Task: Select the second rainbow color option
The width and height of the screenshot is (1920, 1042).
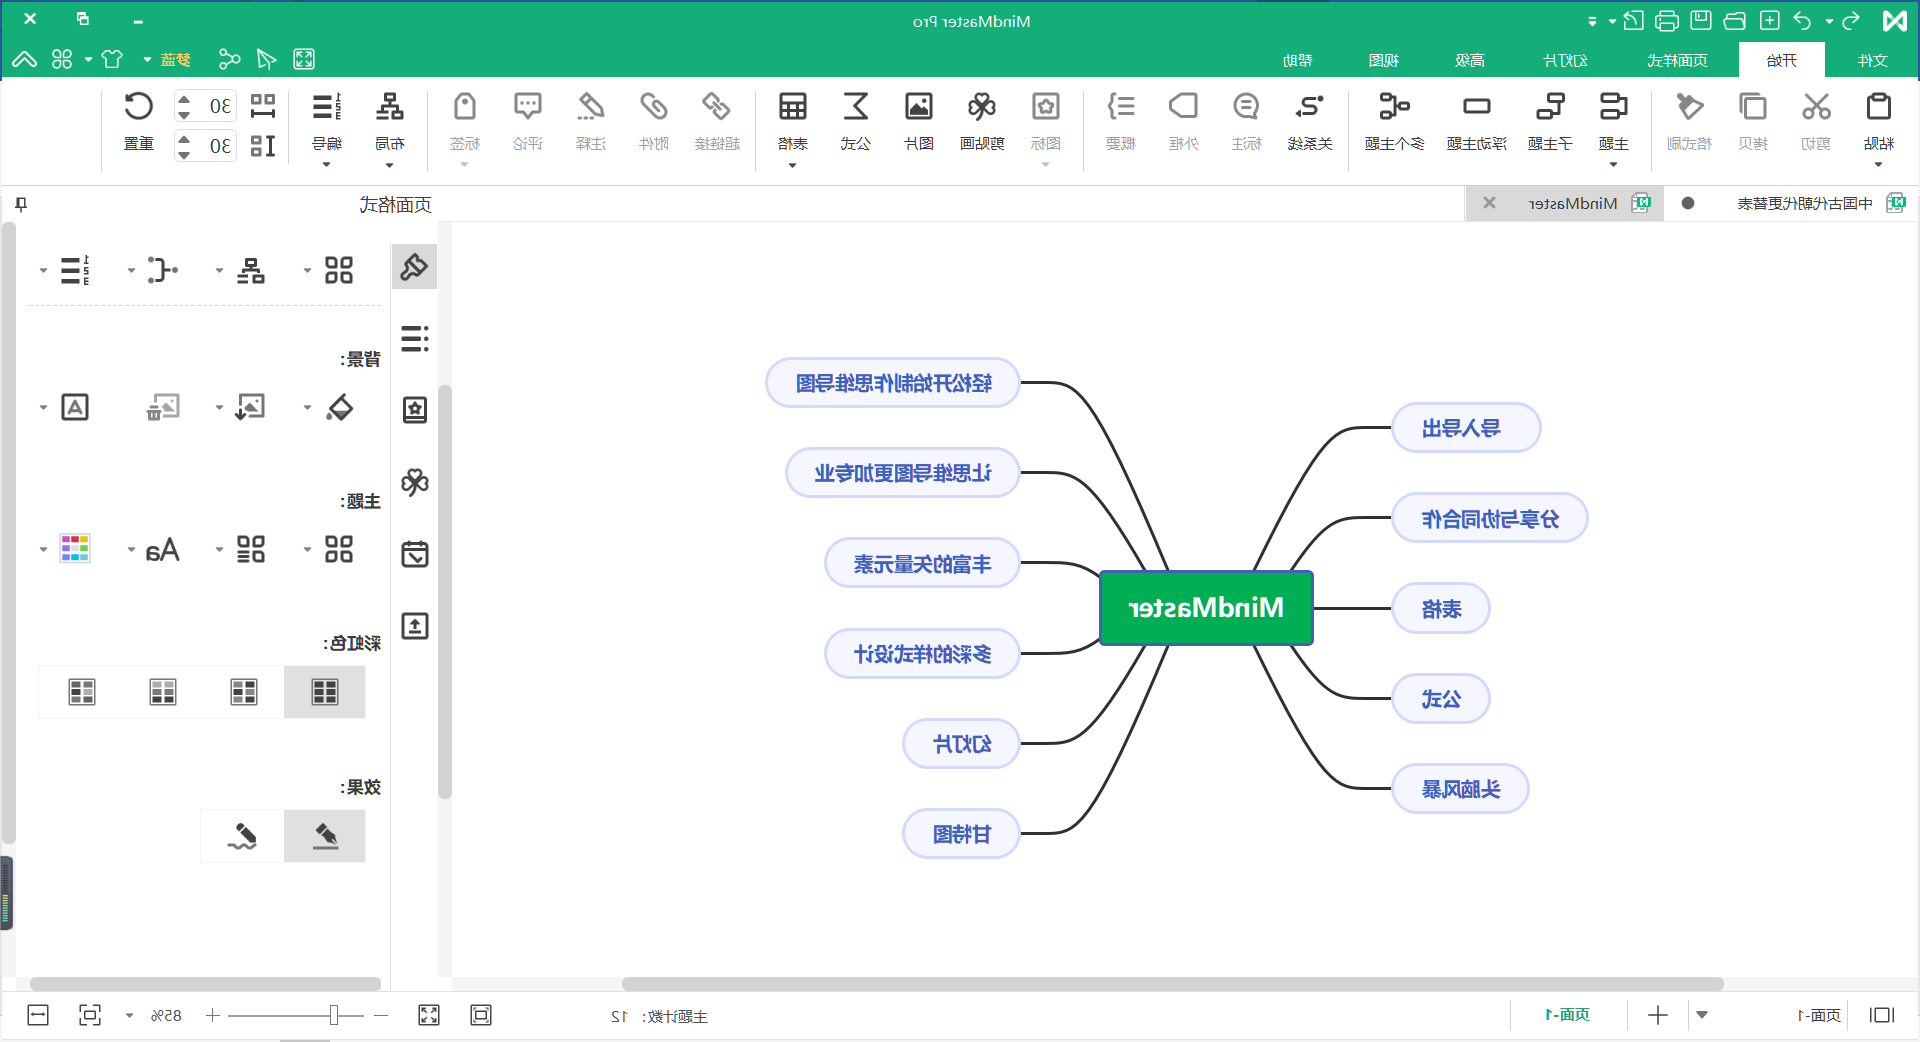Action: (244, 692)
